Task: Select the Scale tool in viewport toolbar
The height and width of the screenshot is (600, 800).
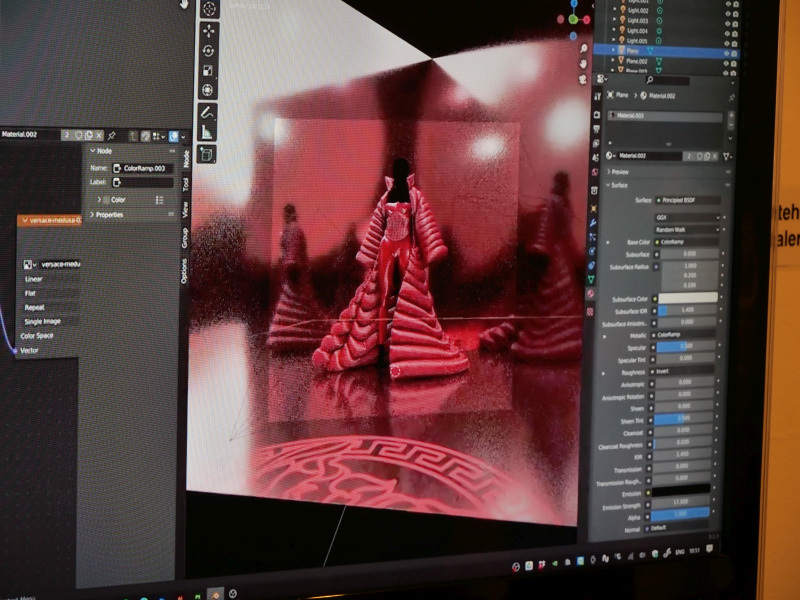Action: point(208,71)
